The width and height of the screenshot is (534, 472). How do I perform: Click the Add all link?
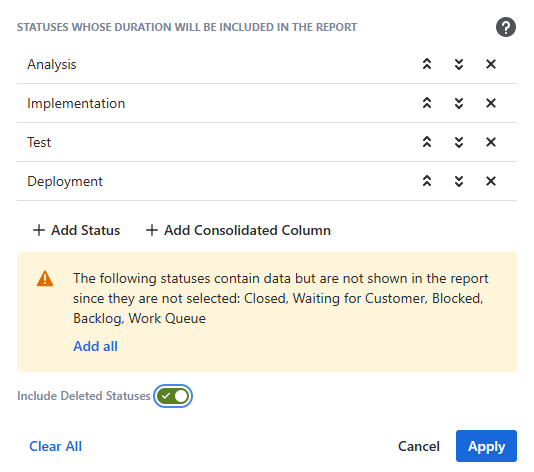point(95,346)
